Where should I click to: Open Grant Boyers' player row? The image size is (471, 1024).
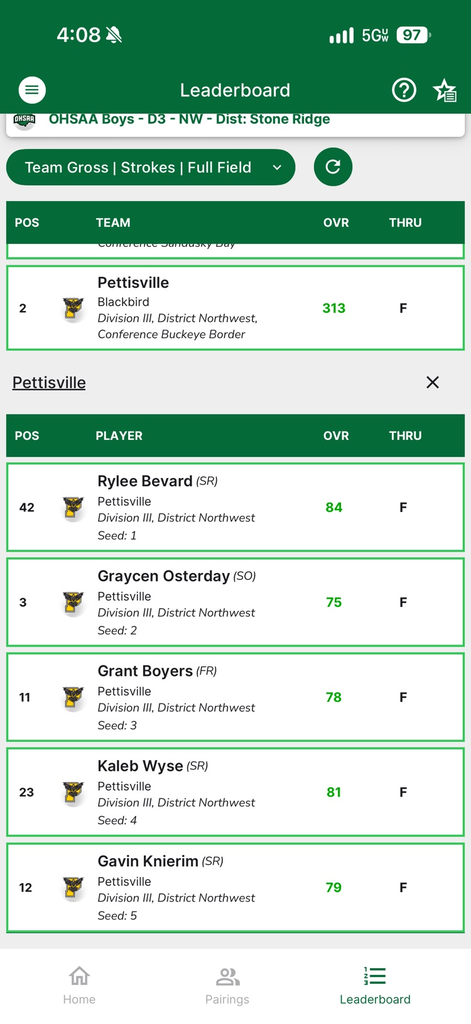(x=235, y=697)
